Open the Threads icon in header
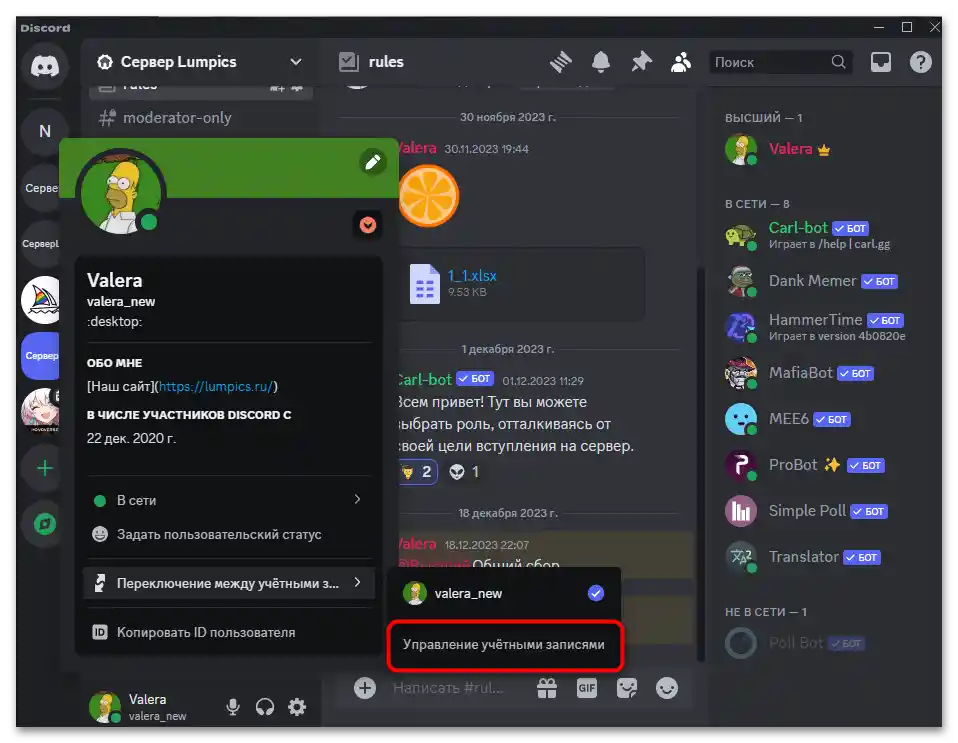This screenshot has width=958, height=743. click(560, 62)
